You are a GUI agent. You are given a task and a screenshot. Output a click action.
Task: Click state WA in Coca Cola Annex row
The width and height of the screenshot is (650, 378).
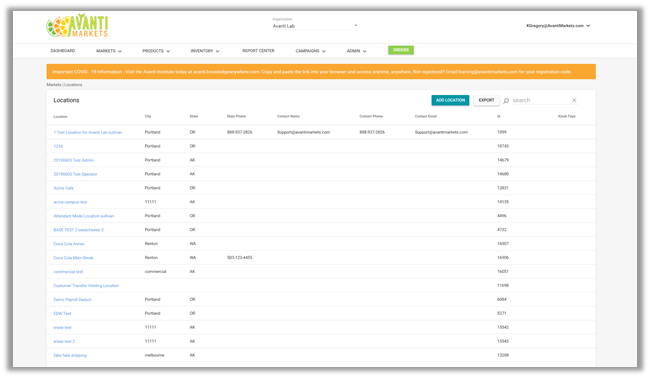click(x=193, y=244)
